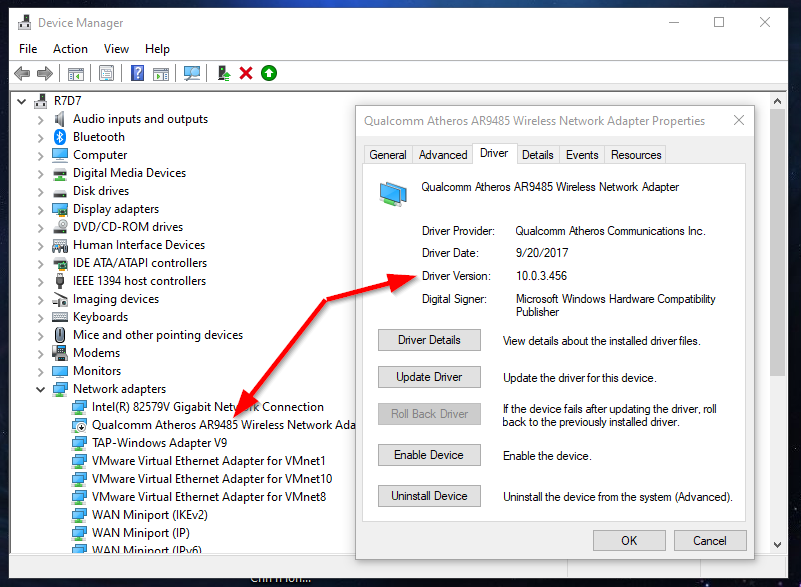
Task: Click the Mice and other pointing devices icon
Action: 60,335
